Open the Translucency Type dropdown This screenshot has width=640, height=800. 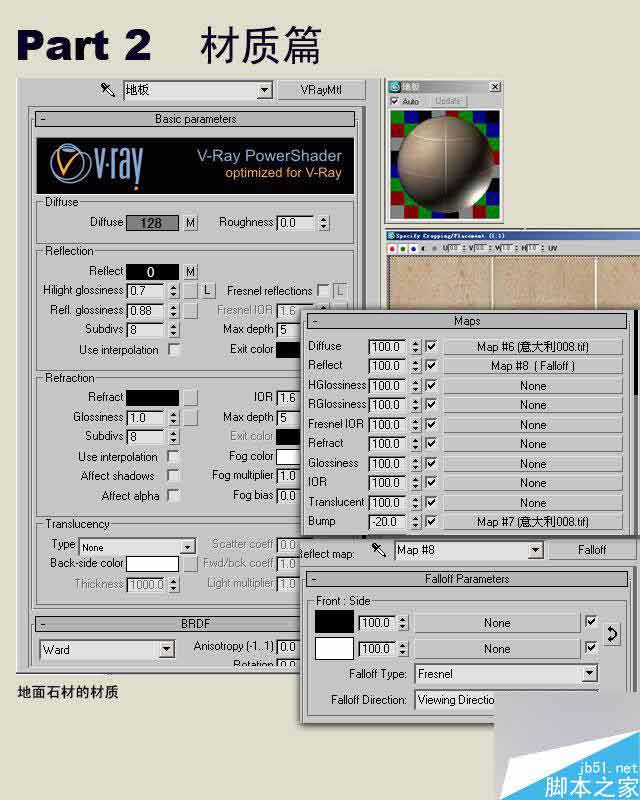pyautogui.click(x=188, y=547)
